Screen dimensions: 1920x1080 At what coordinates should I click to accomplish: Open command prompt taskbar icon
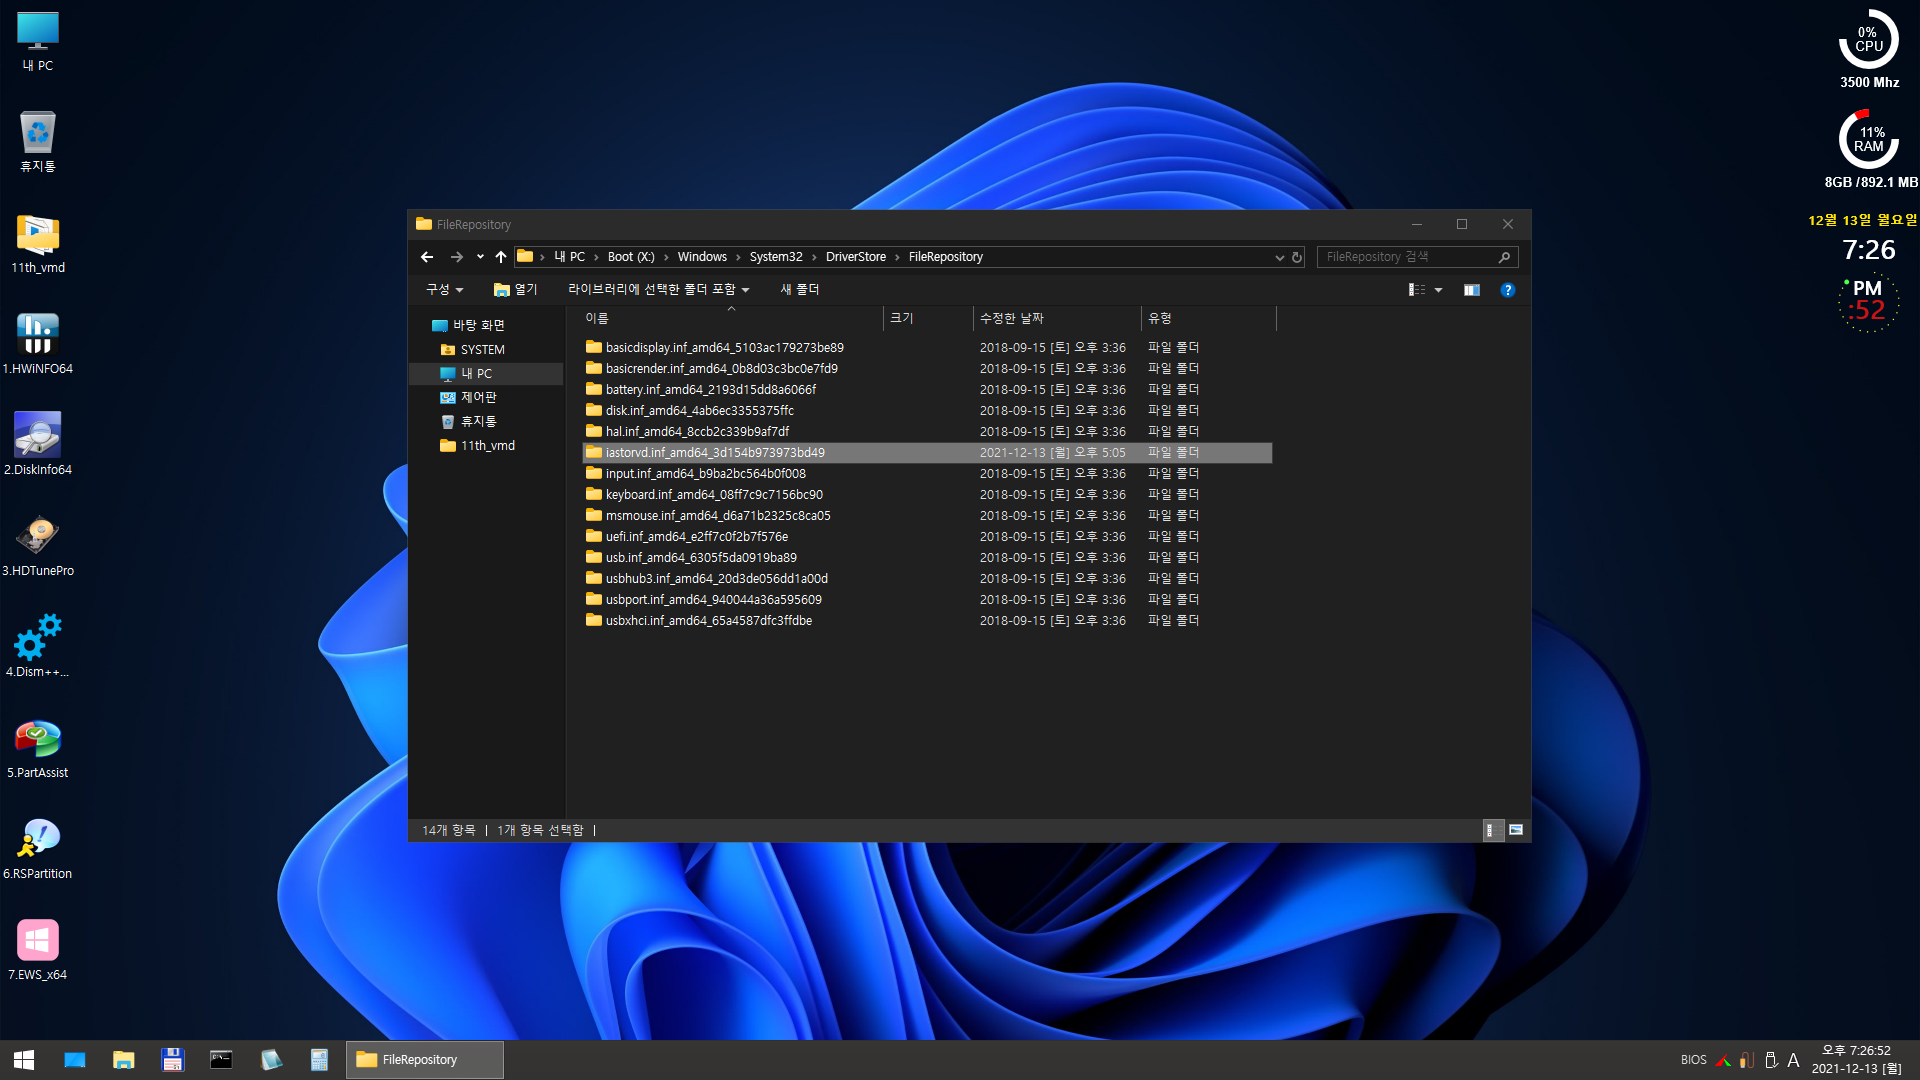point(221,1060)
